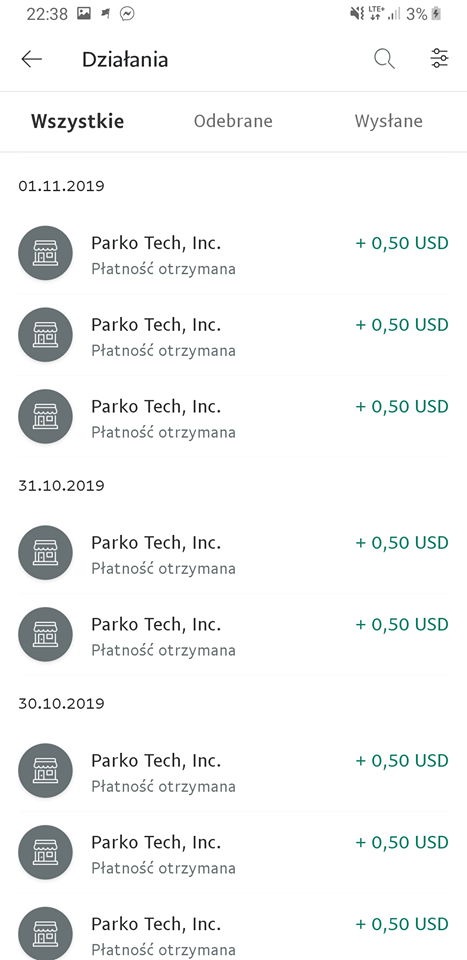Tap first store icon under 30.10.2019
Screen dimensions: 467x960
click(45, 771)
